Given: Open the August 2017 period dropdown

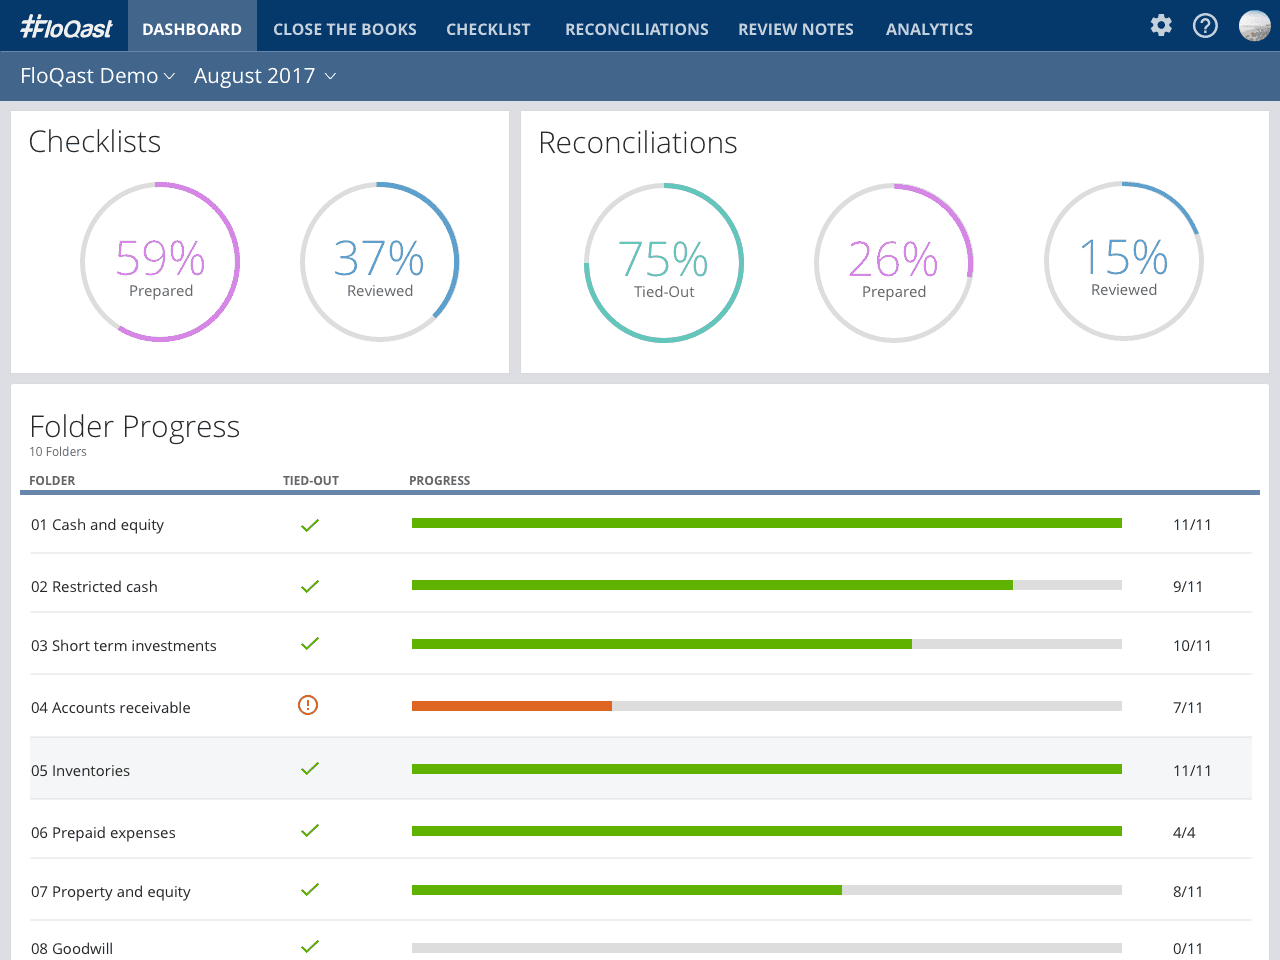Looking at the screenshot, I should click(x=264, y=76).
